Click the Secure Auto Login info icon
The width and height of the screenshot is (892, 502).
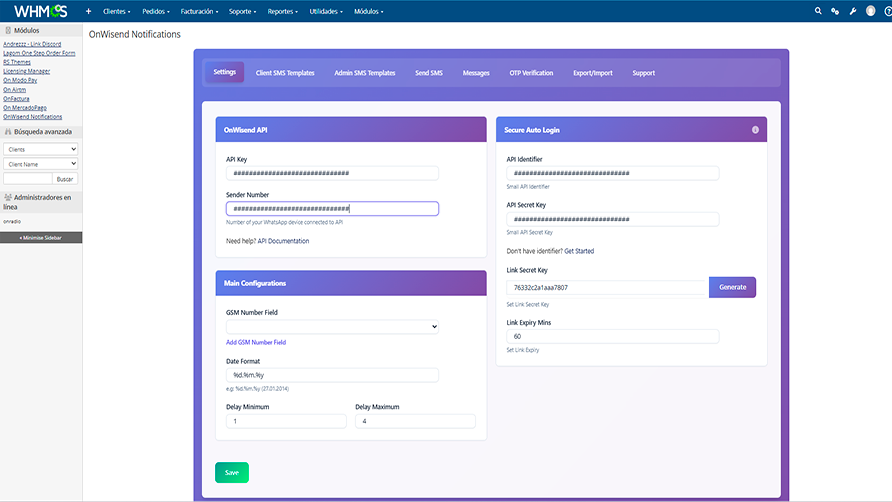point(755,130)
